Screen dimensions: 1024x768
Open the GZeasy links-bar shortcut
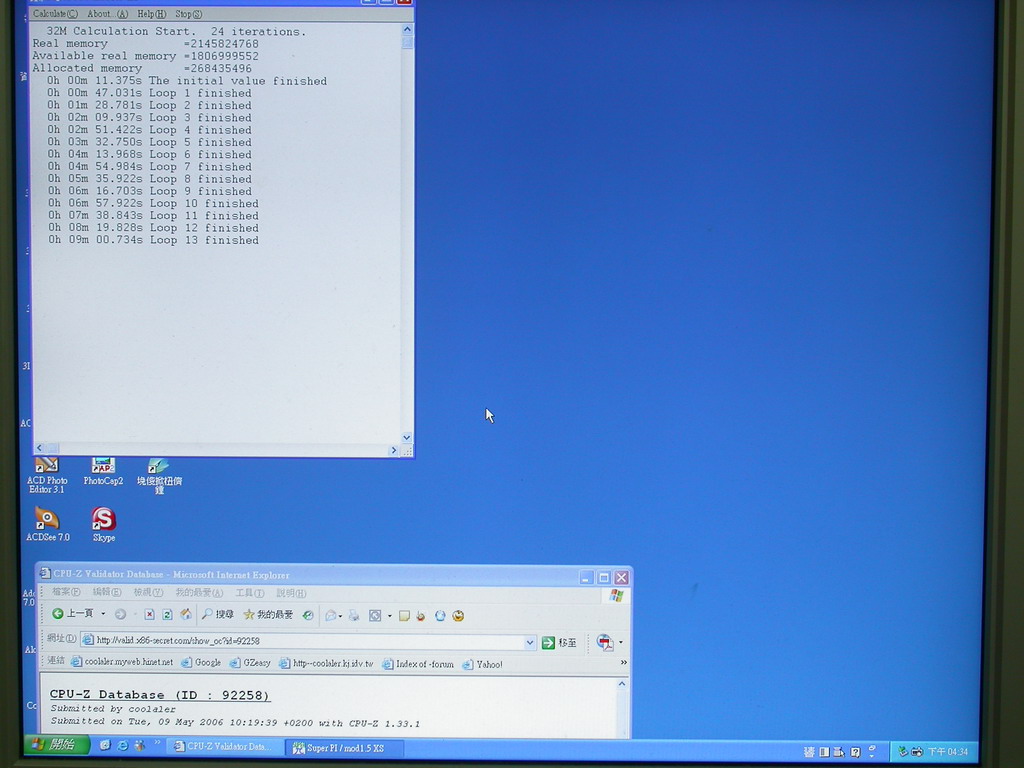(x=250, y=663)
